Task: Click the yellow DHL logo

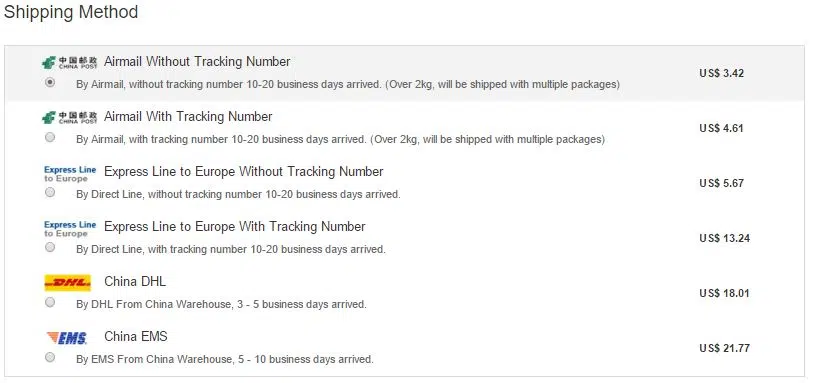Action: point(67,283)
